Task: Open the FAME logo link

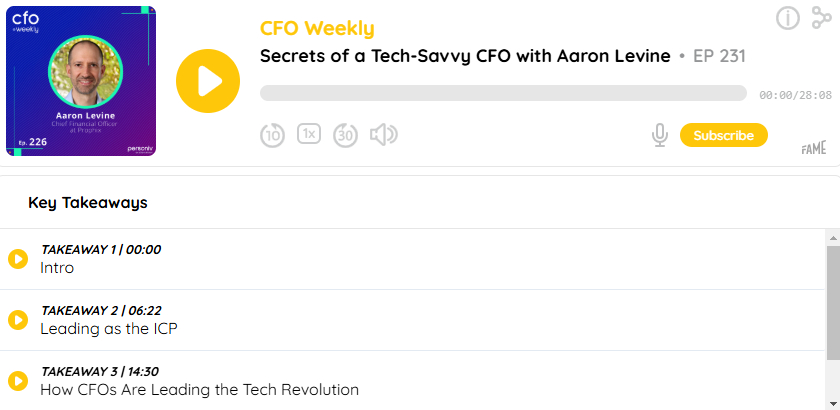Action: click(x=814, y=150)
